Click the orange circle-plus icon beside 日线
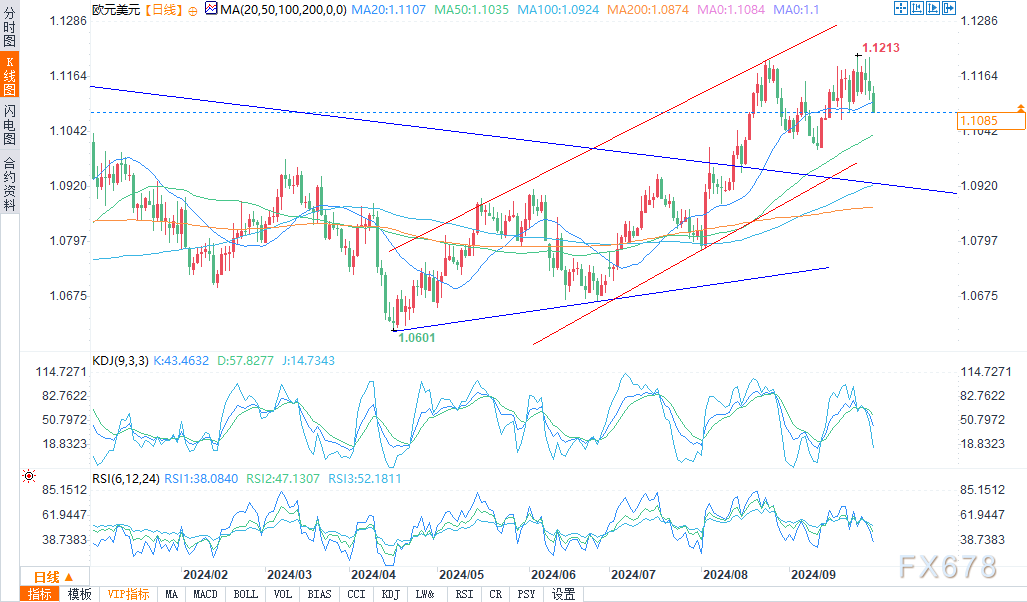The width and height of the screenshot is (1027, 602). click(x=193, y=10)
